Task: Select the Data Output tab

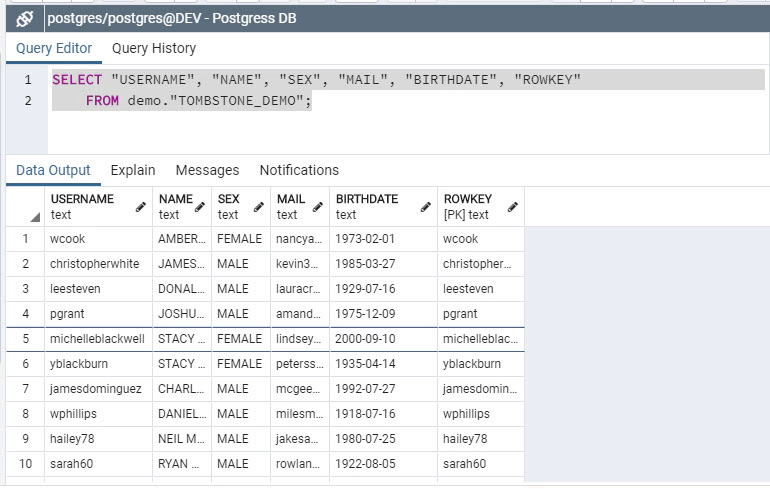Action: pos(53,170)
